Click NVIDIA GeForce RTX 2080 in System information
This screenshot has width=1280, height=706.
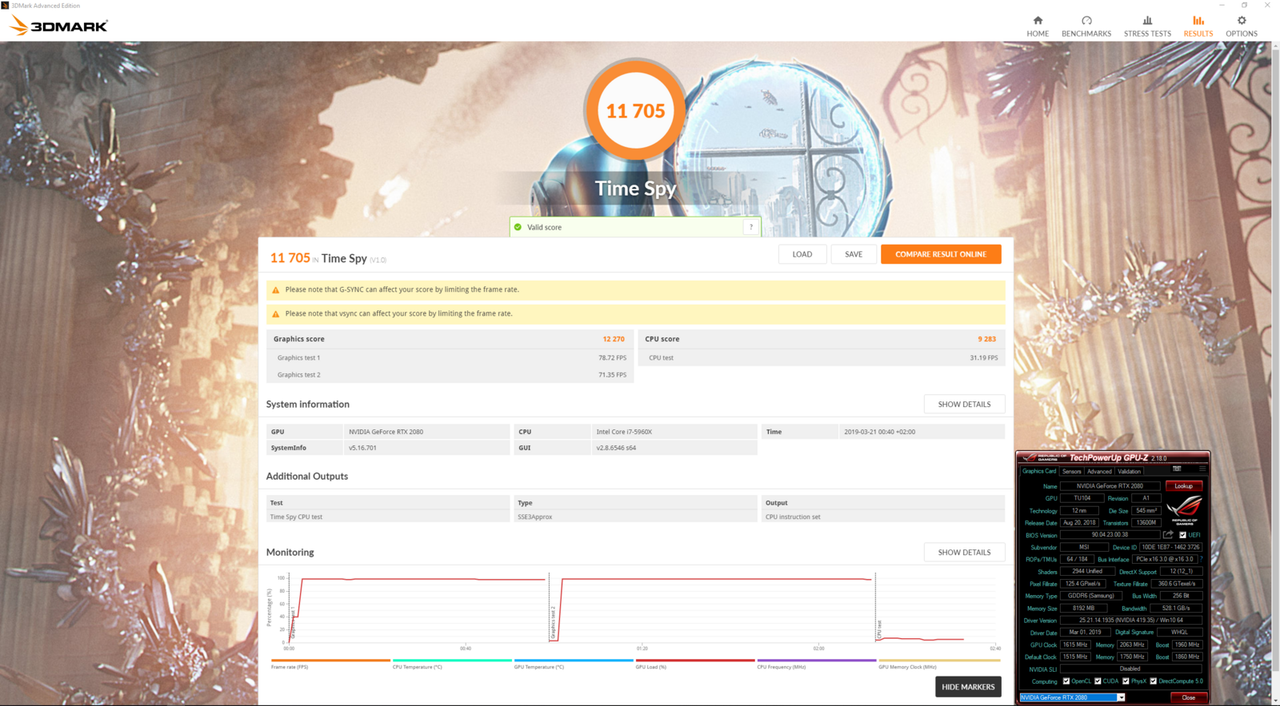[385, 432]
